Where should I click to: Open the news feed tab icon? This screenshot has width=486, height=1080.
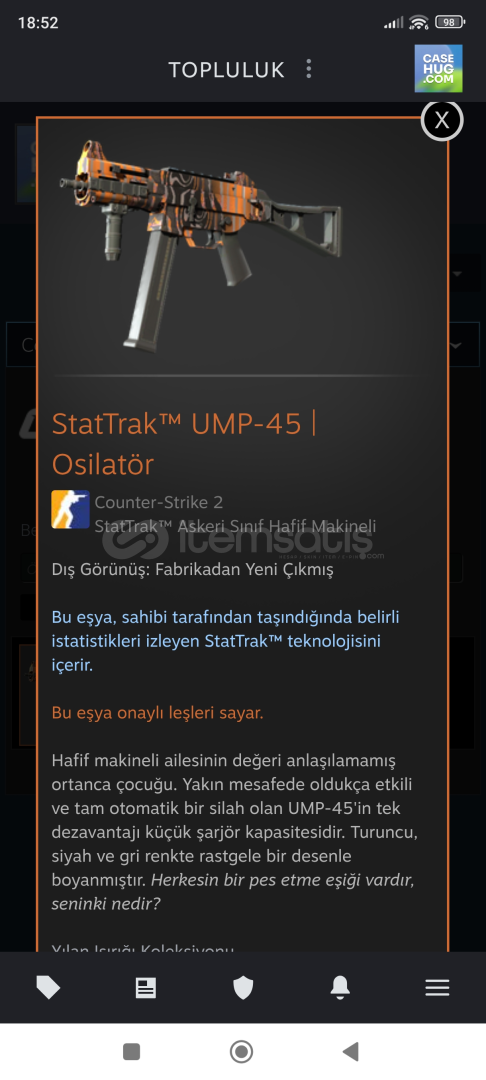point(145,988)
